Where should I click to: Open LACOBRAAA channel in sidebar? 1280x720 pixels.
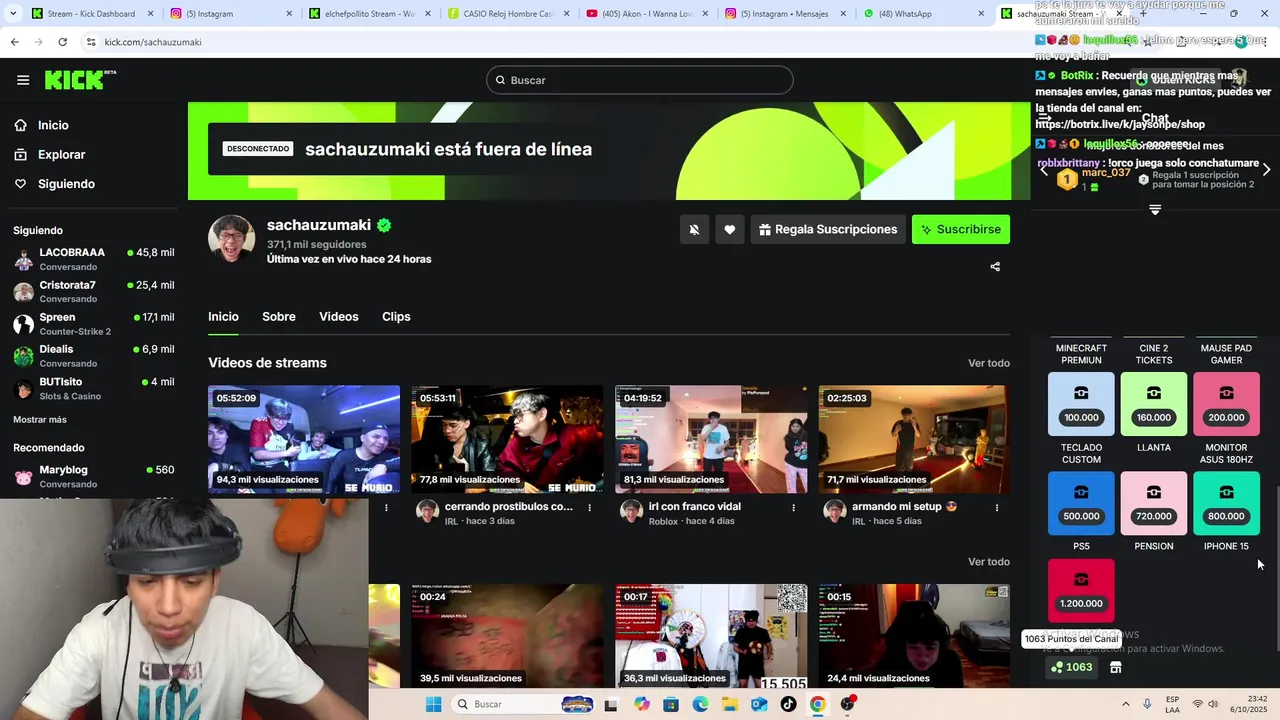click(93, 259)
